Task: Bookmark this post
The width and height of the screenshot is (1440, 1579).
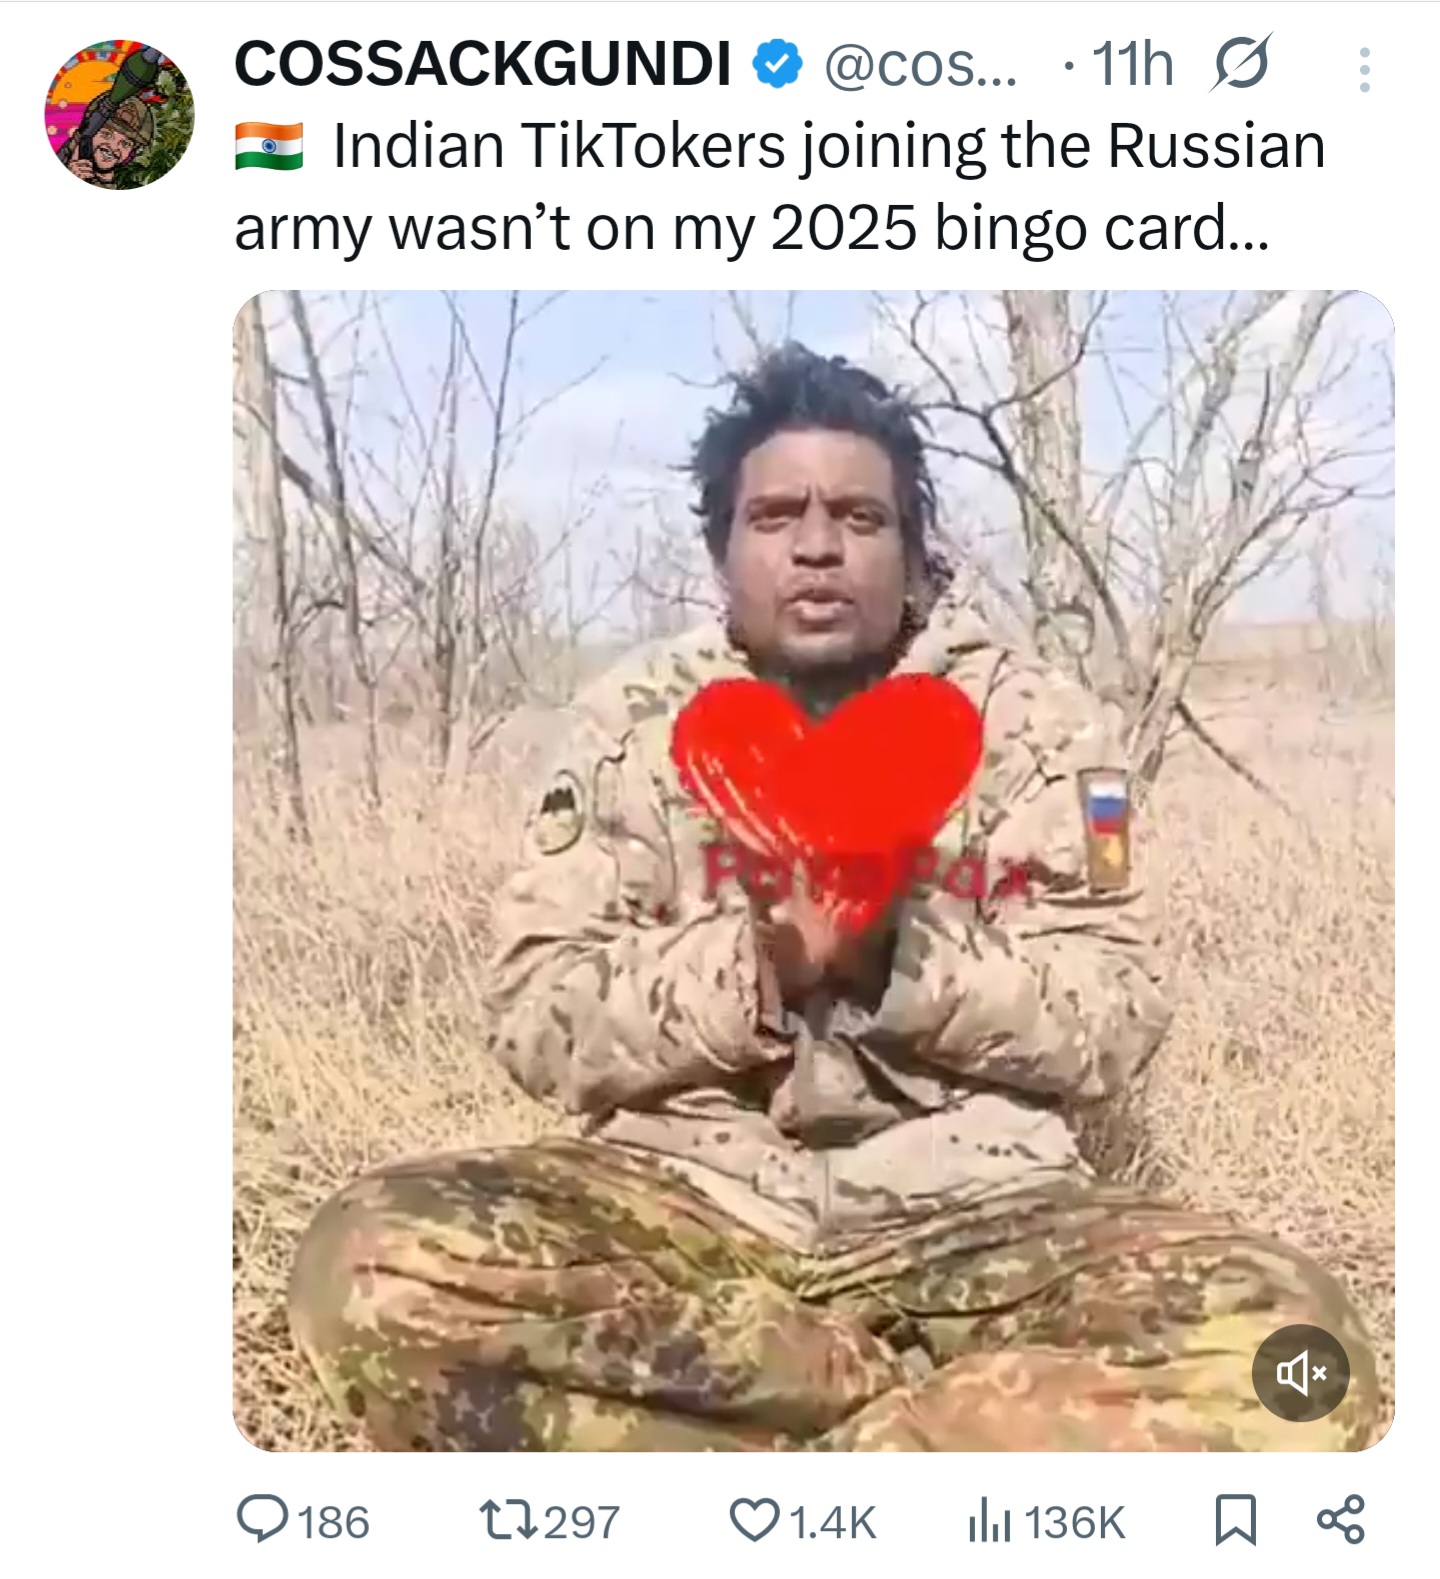Action: coord(1235,1520)
